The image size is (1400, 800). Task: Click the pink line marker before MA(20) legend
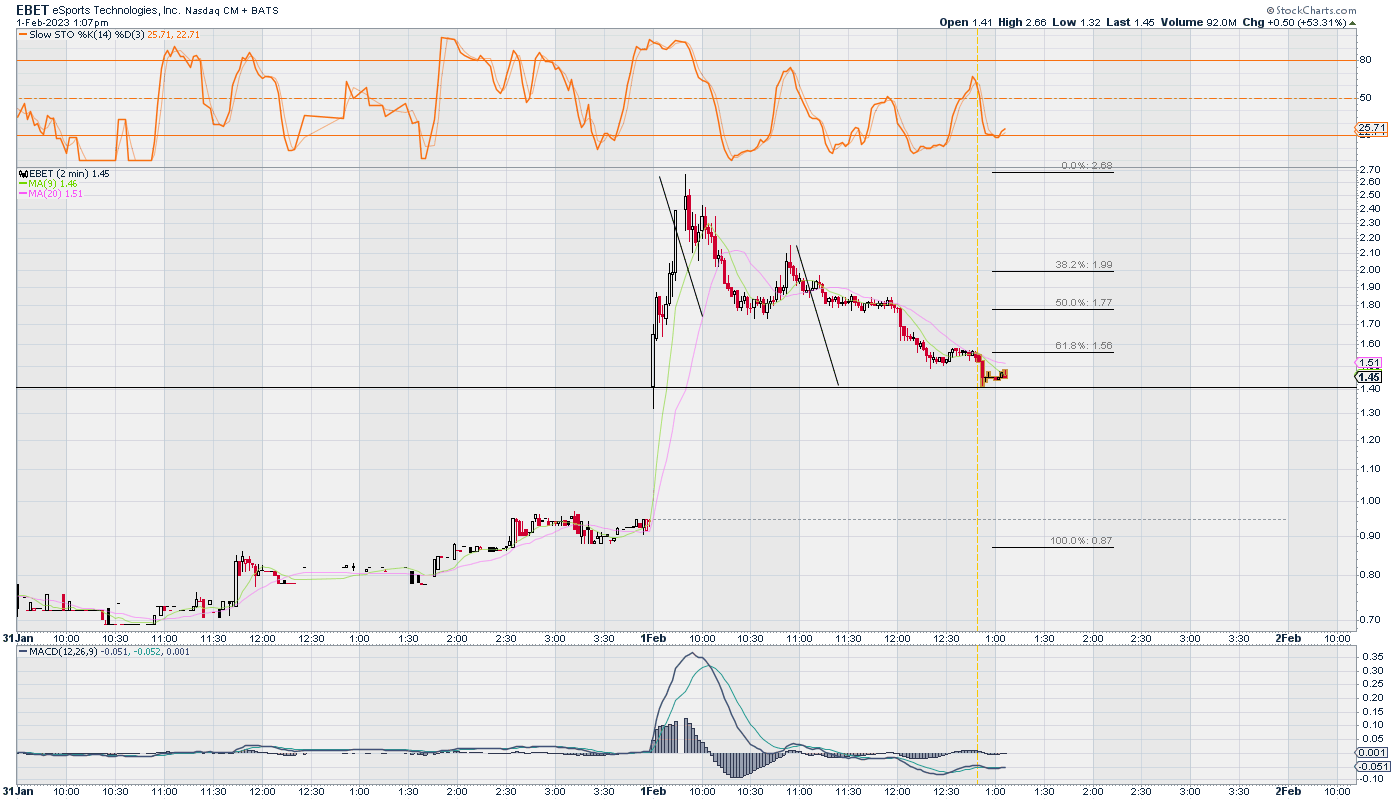point(23,194)
